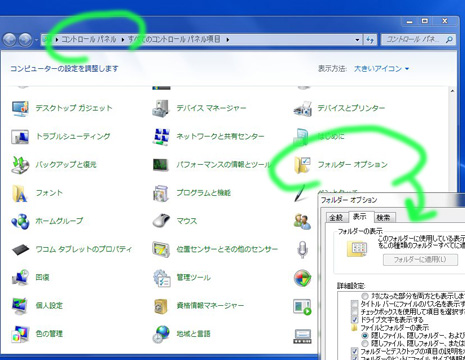Open パフォーマンスの情報とツール
The height and width of the screenshot is (360, 465).
(211, 164)
